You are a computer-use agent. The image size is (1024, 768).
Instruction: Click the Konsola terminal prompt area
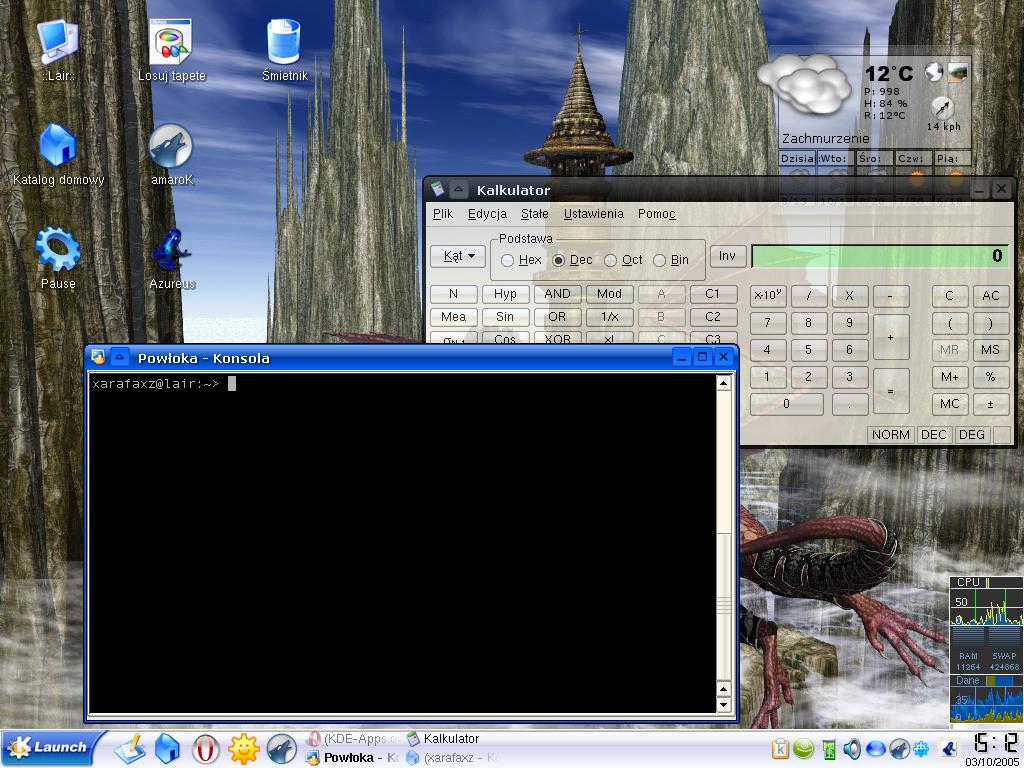tap(402, 543)
